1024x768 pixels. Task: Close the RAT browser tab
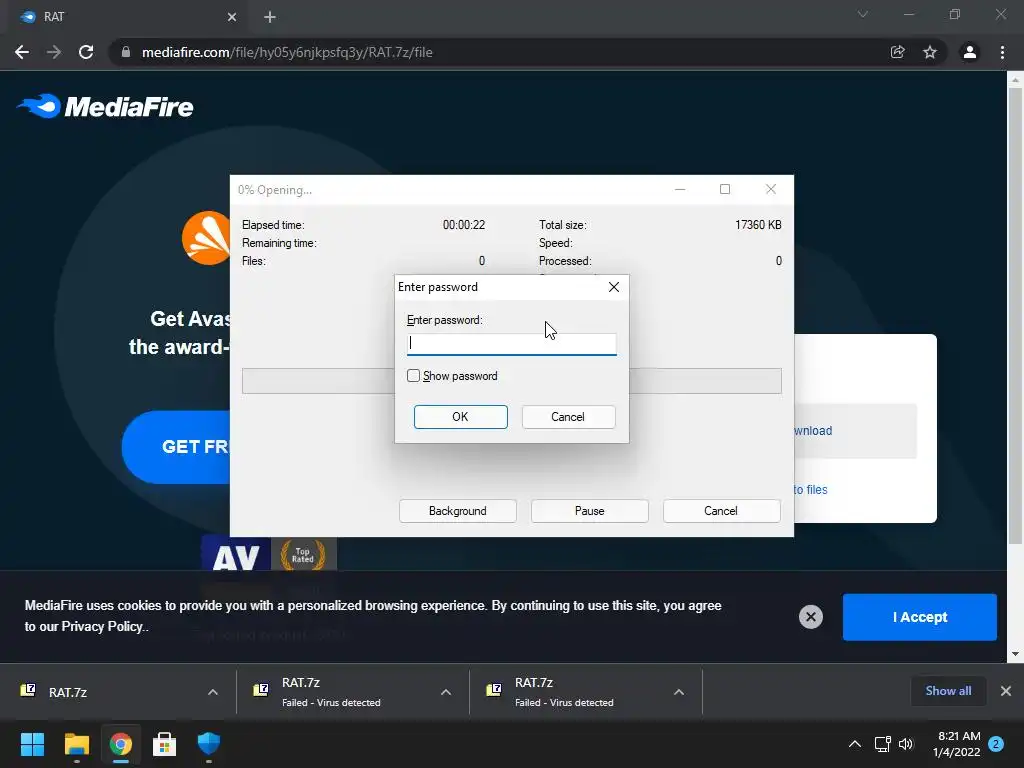point(232,17)
